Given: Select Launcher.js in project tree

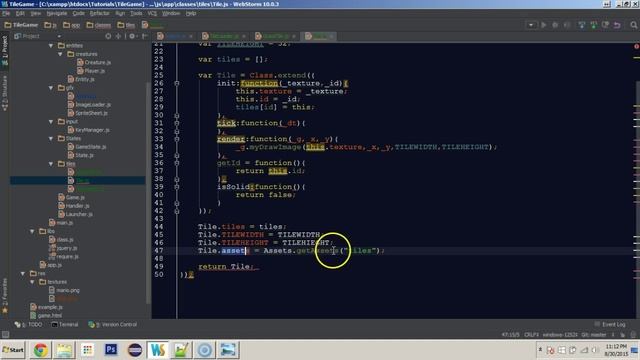Looking at the screenshot, I should coord(75,214).
